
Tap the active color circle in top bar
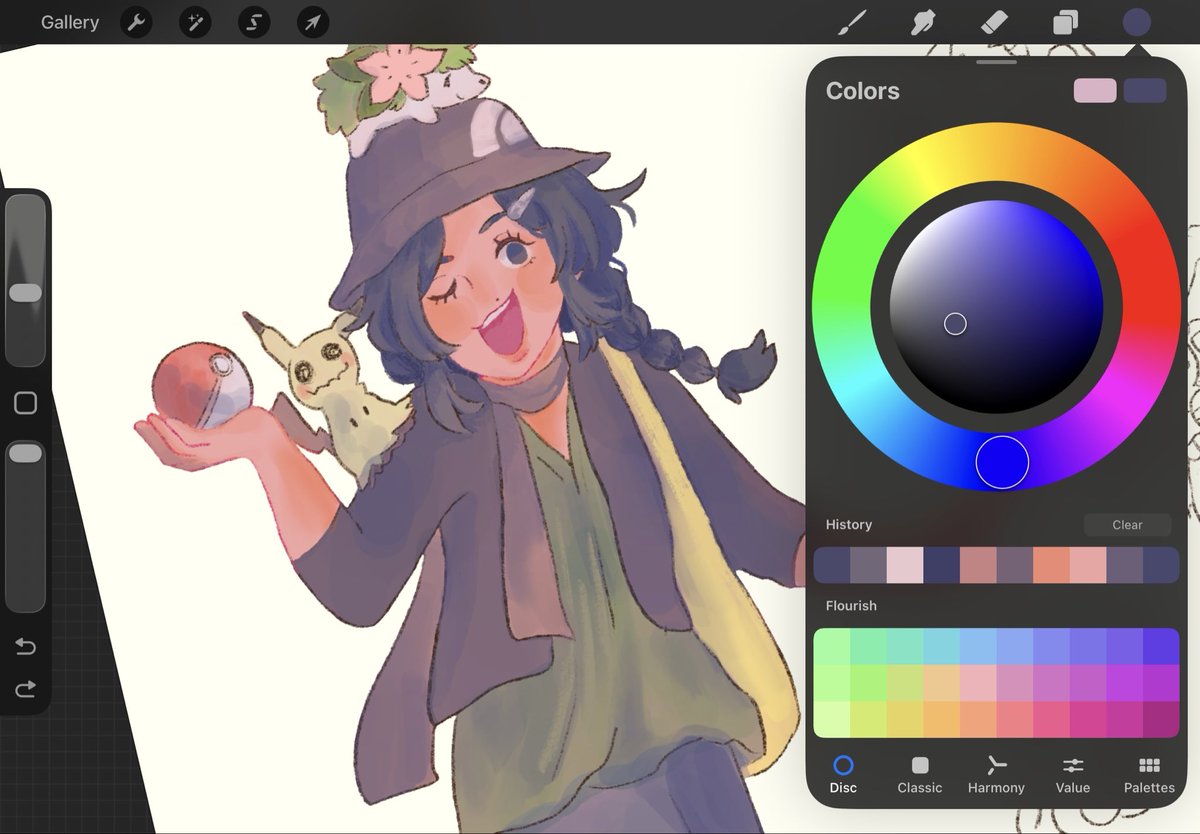pyautogui.click(x=1136, y=22)
